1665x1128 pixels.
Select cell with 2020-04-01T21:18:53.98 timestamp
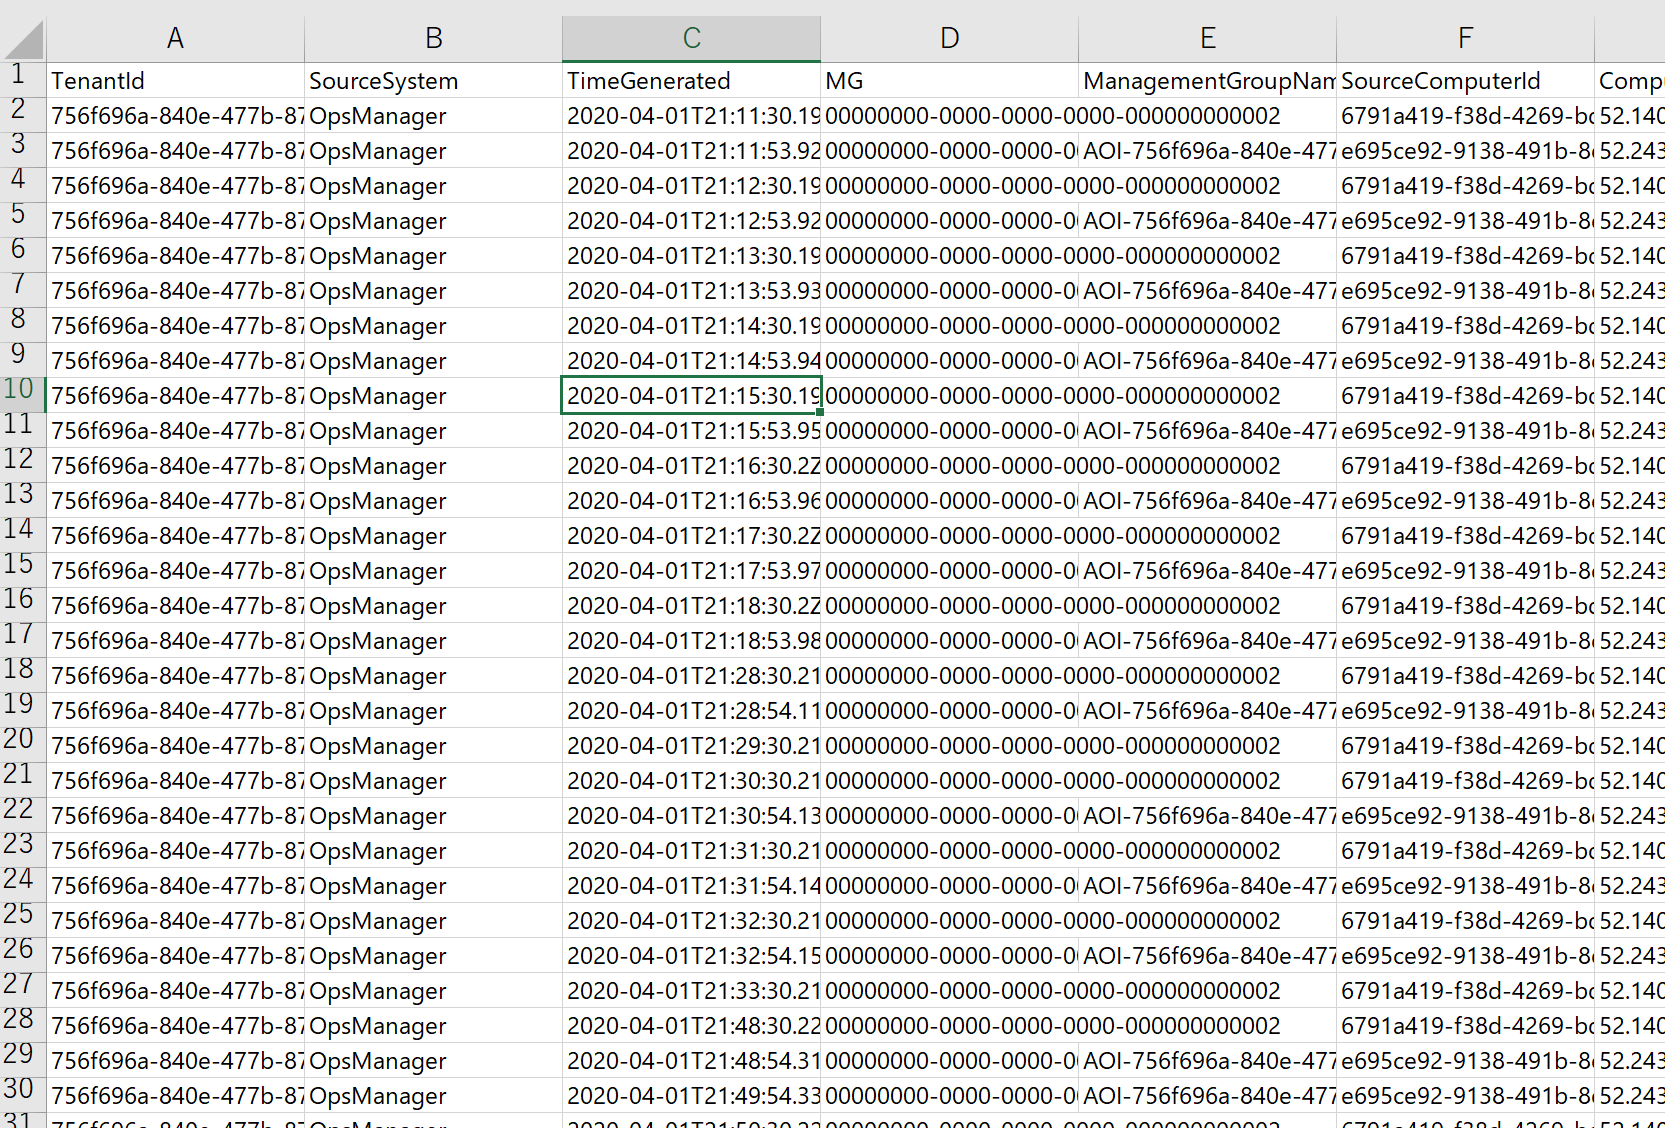tap(691, 640)
